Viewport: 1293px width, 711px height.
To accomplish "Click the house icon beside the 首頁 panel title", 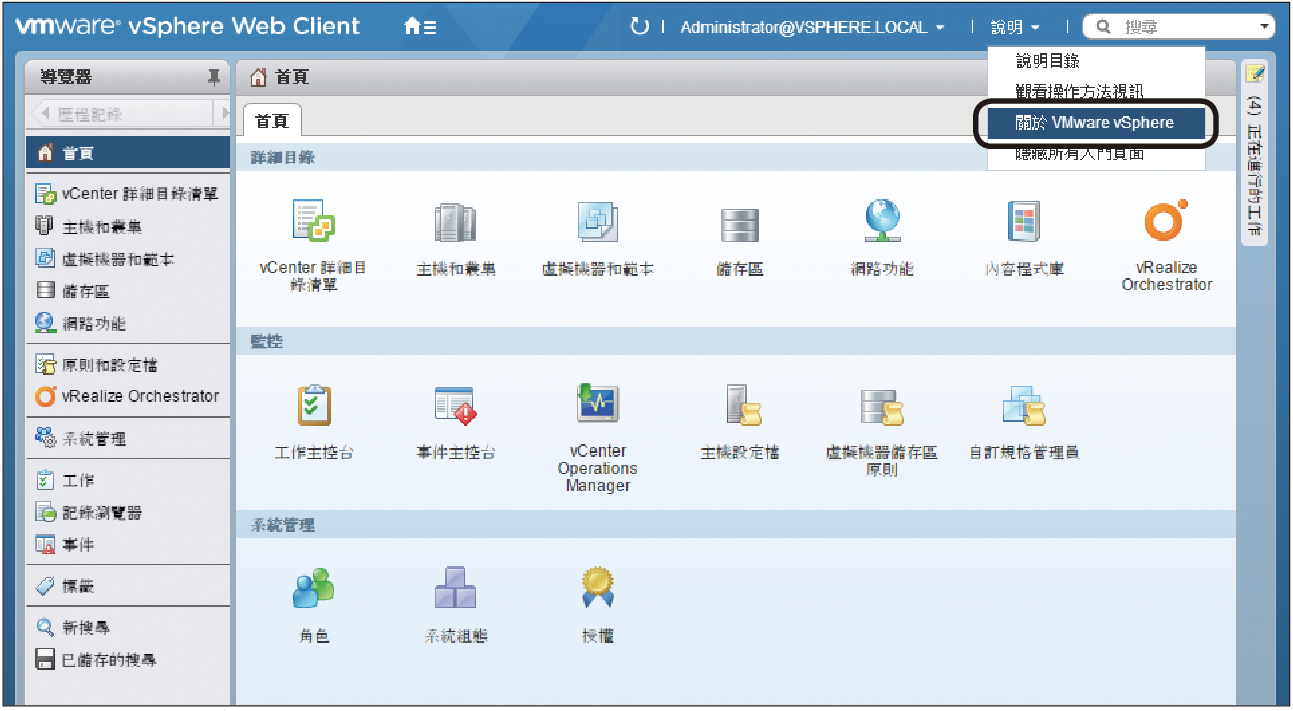I will click(x=258, y=77).
